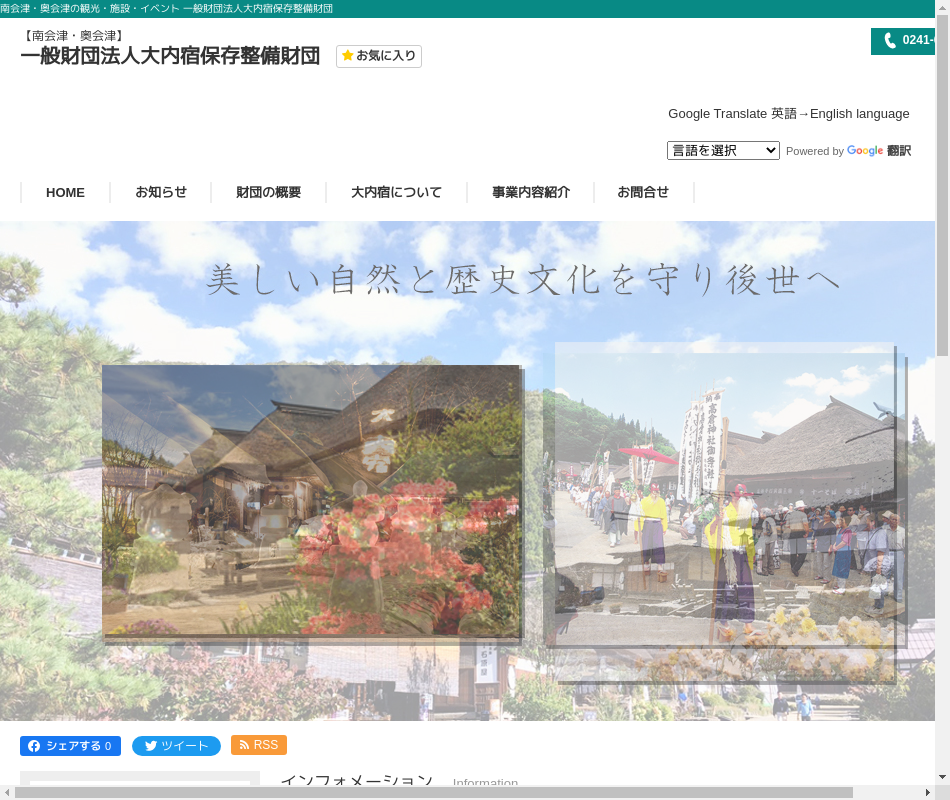Viewport: 950px width, 800px height.
Task: Click the phone icon in header
Action: (890, 41)
